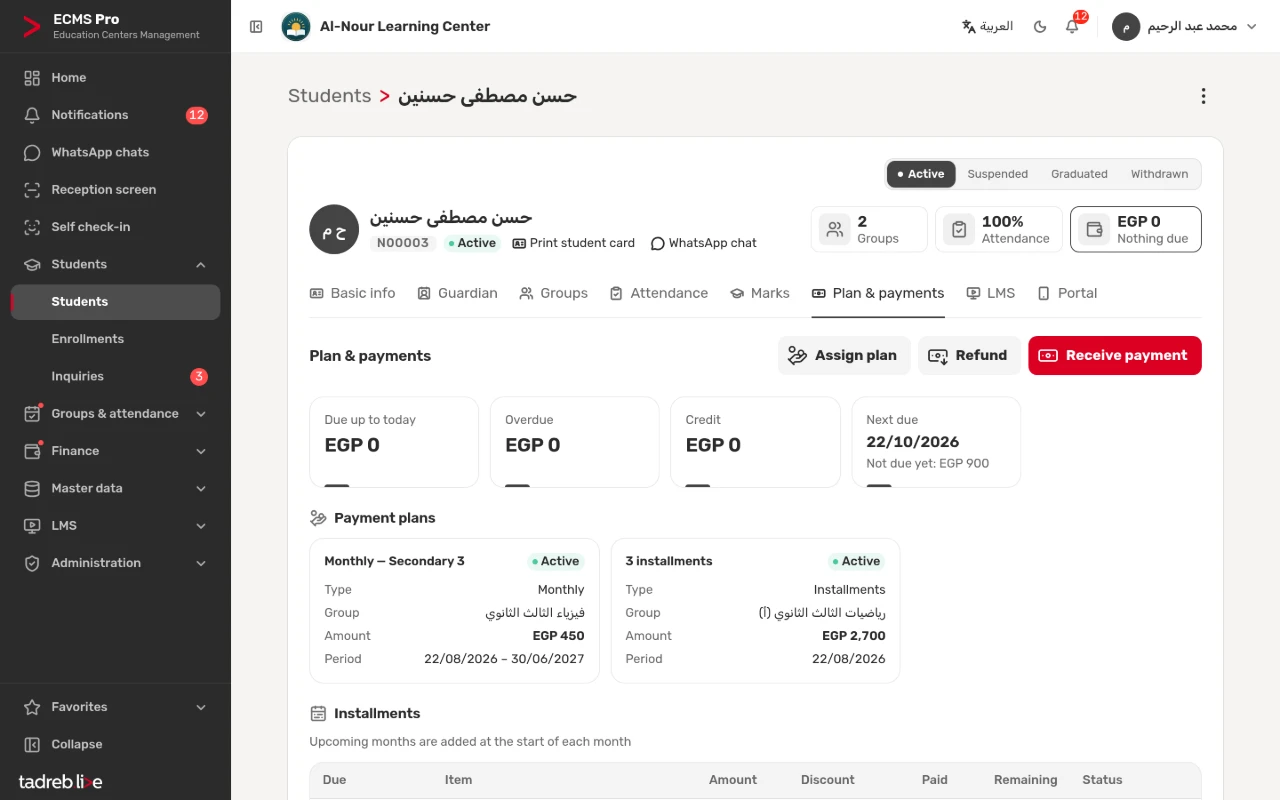Click the Receive payment button
The width and height of the screenshot is (1280, 800).
point(1115,356)
